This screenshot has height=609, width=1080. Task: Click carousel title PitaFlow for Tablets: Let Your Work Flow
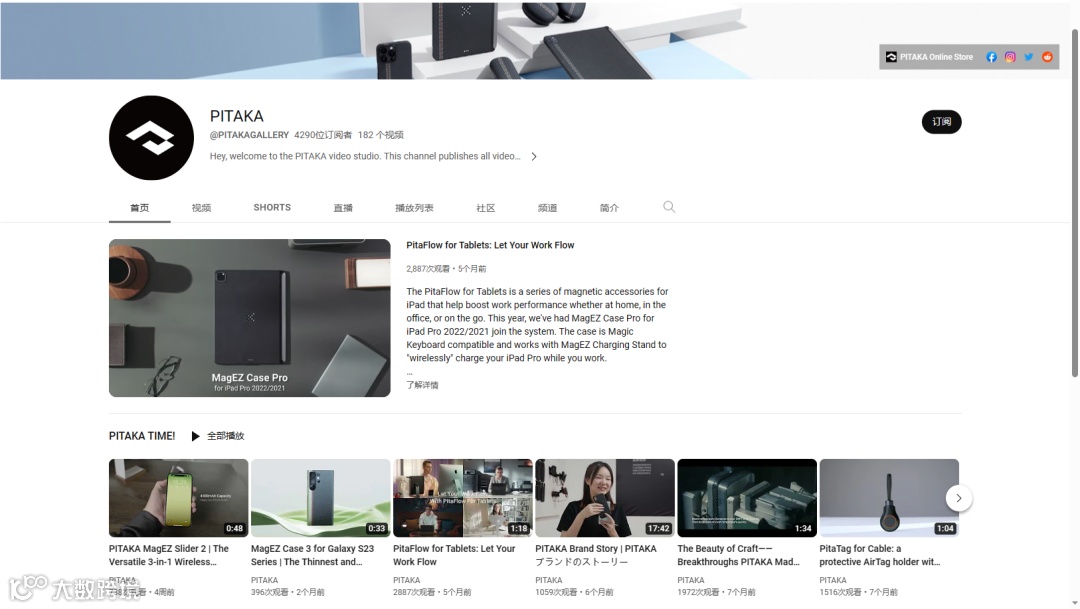coord(455,555)
